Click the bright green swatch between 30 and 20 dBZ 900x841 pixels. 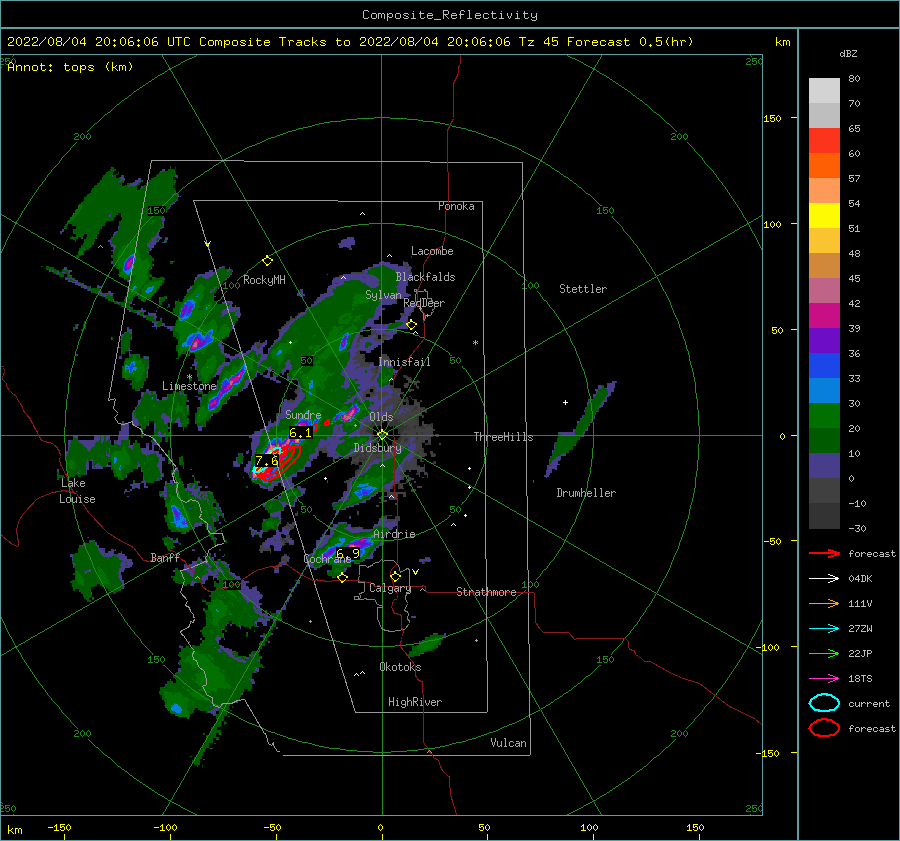(824, 416)
